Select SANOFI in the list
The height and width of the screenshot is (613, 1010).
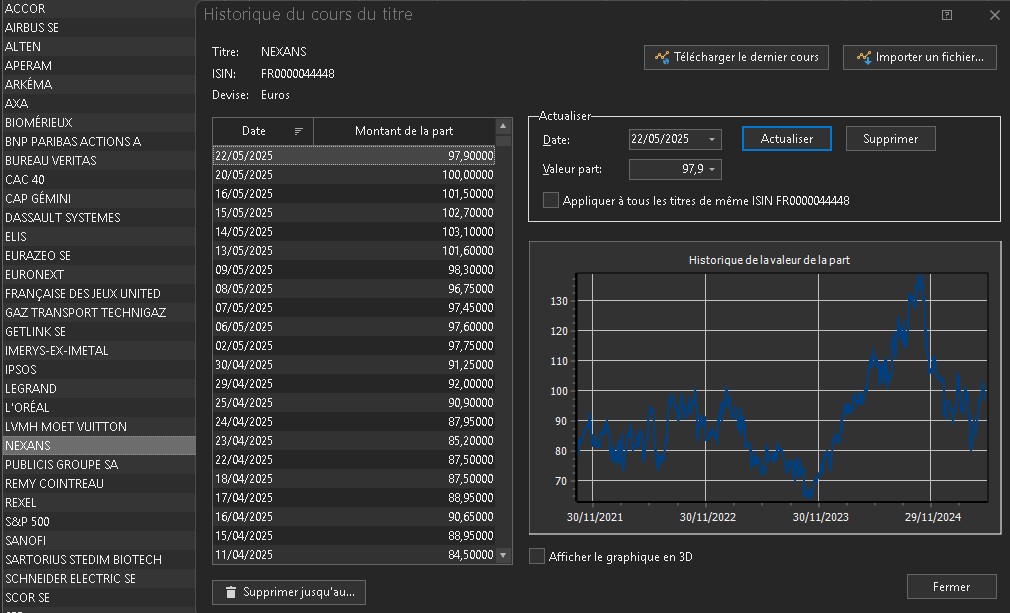click(x=98, y=540)
